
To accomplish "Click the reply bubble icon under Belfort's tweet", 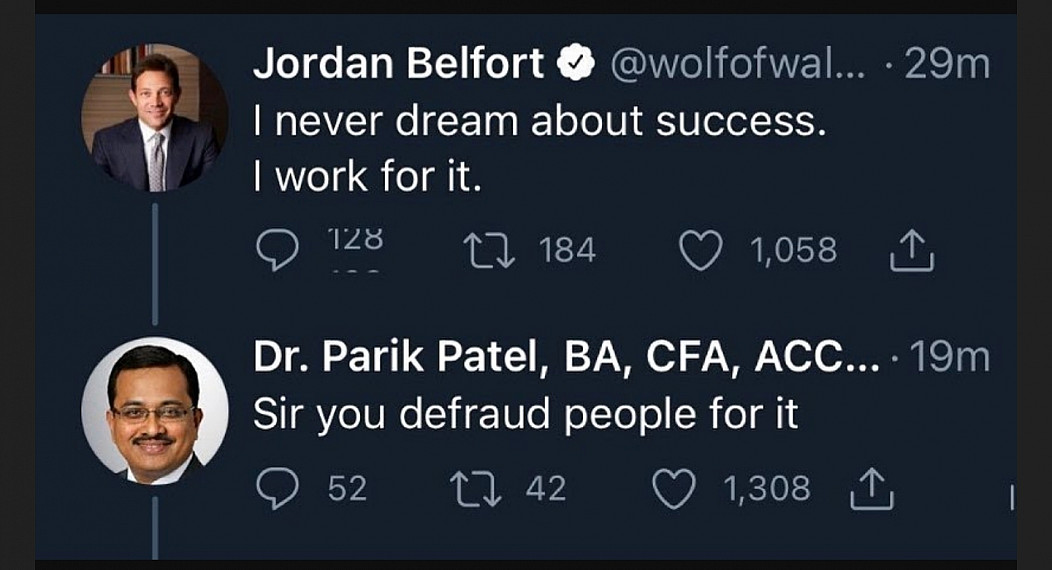I will 277,250.
